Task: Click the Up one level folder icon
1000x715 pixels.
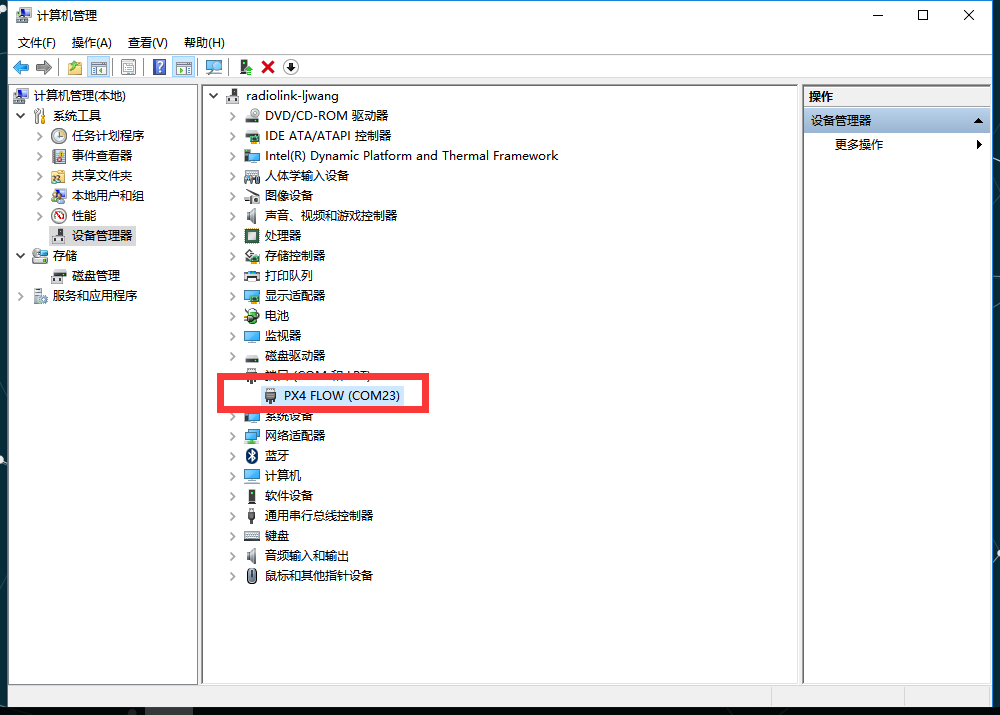Action: tap(75, 67)
